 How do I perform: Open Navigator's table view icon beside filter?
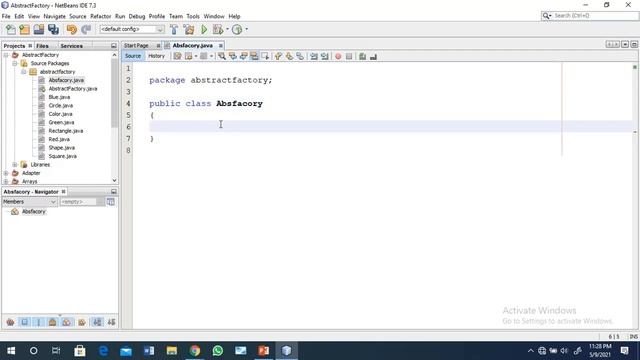click(111, 202)
